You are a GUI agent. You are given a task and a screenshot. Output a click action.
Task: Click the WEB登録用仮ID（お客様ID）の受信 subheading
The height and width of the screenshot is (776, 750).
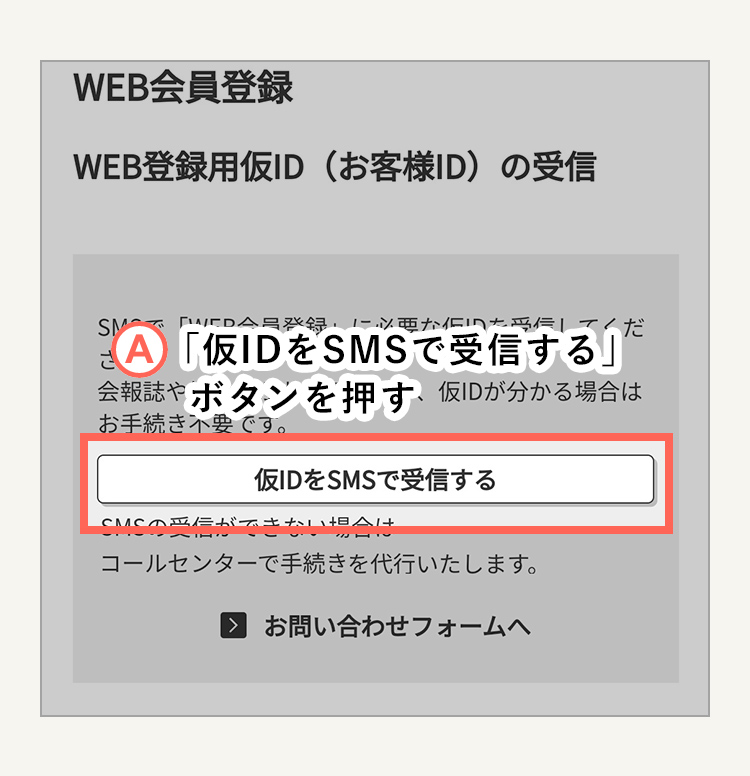pyautogui.click(x=335, y=167)
